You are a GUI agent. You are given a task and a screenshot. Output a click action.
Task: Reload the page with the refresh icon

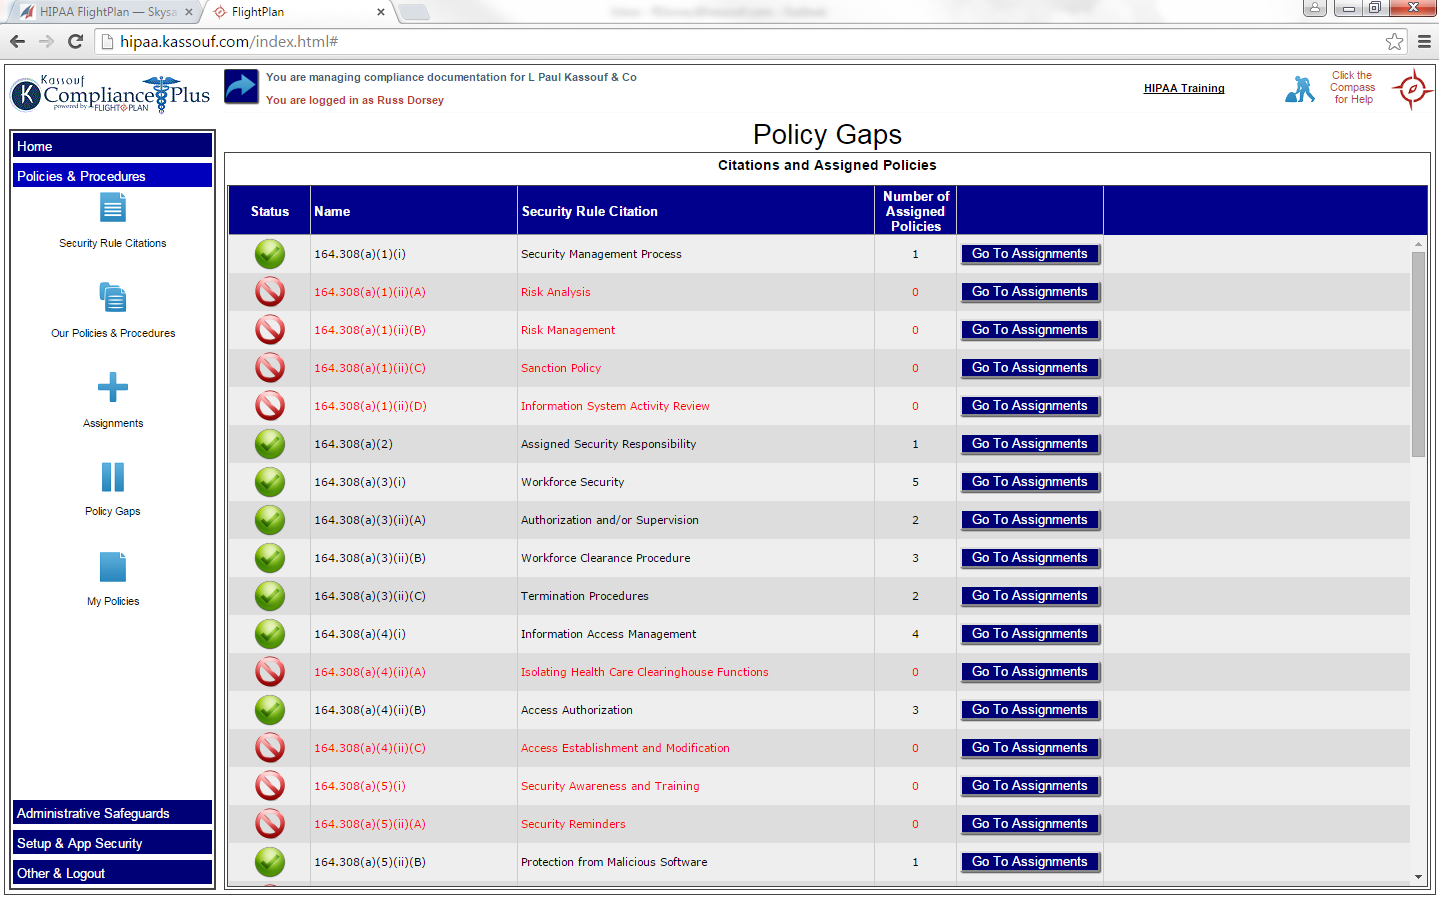75,41
